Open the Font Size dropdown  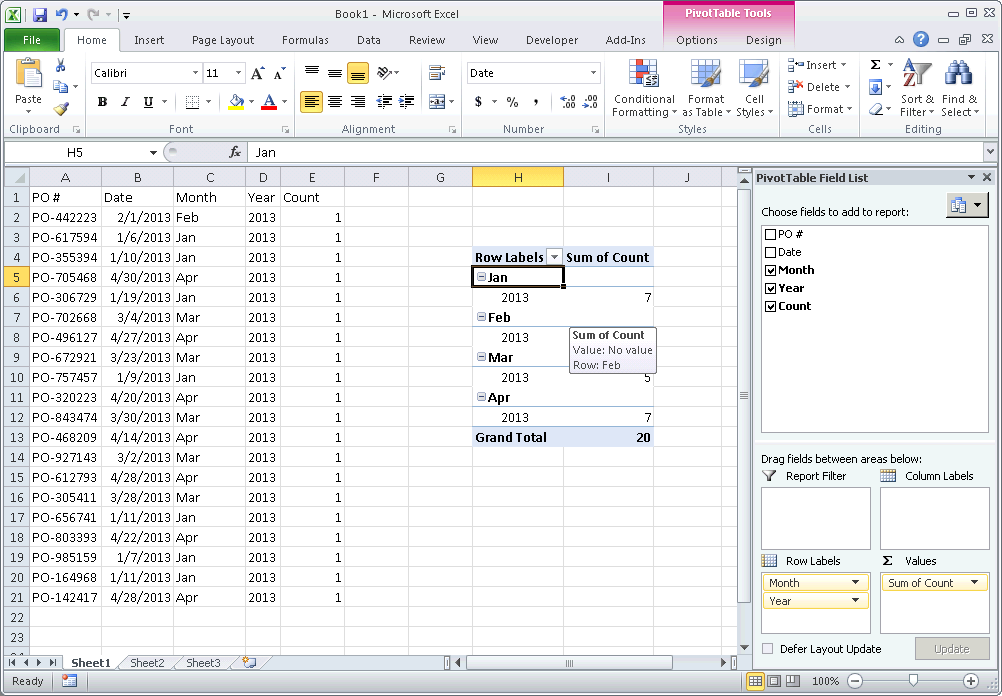click(x=237, y=73)
